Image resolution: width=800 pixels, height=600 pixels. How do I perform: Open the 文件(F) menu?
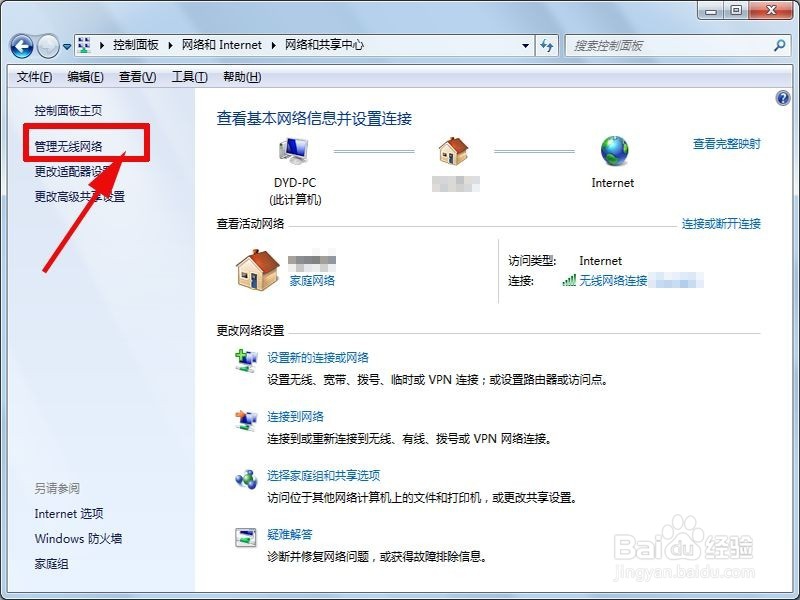[x=34, y=77]
